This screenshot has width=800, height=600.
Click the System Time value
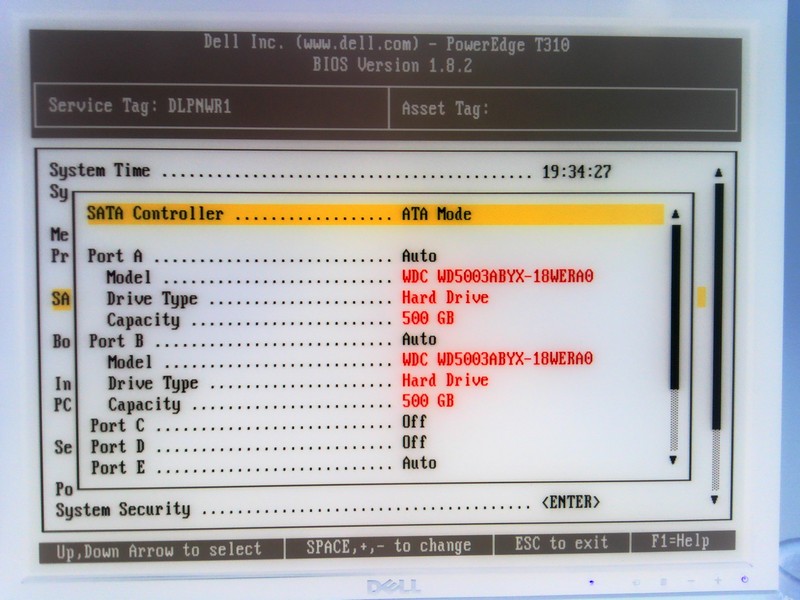click(x=576, y=172)
